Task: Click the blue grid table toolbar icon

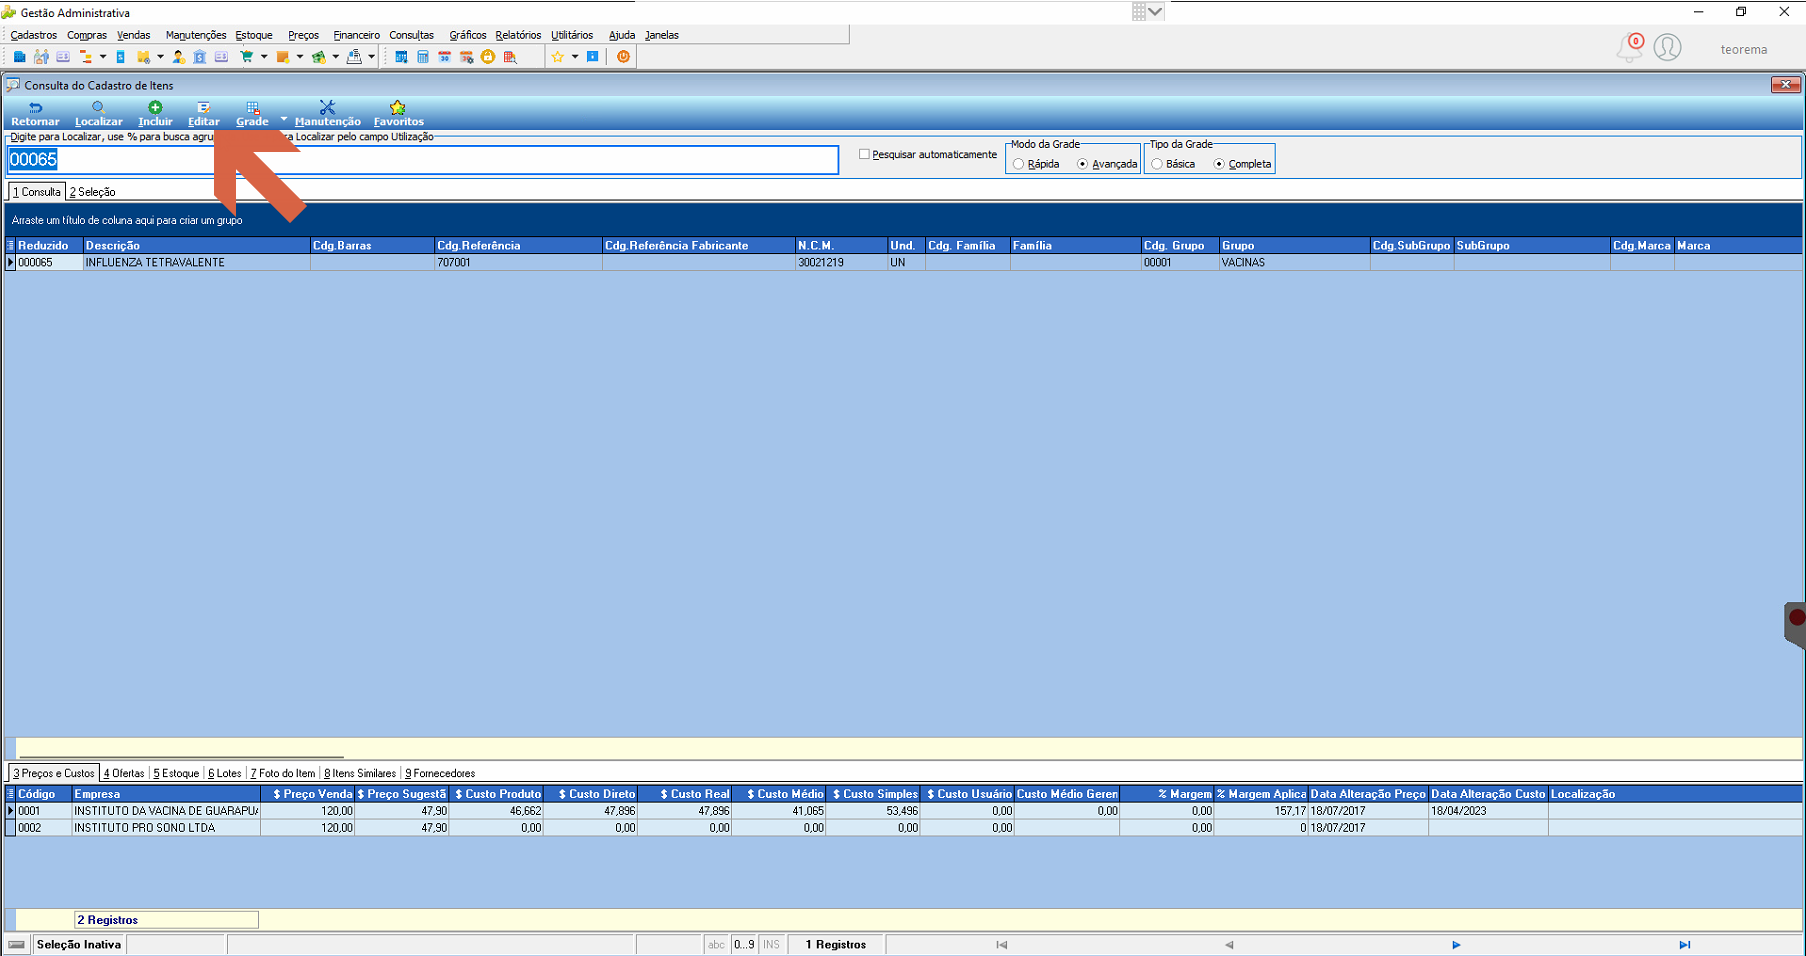Action: tap(401, 57)
